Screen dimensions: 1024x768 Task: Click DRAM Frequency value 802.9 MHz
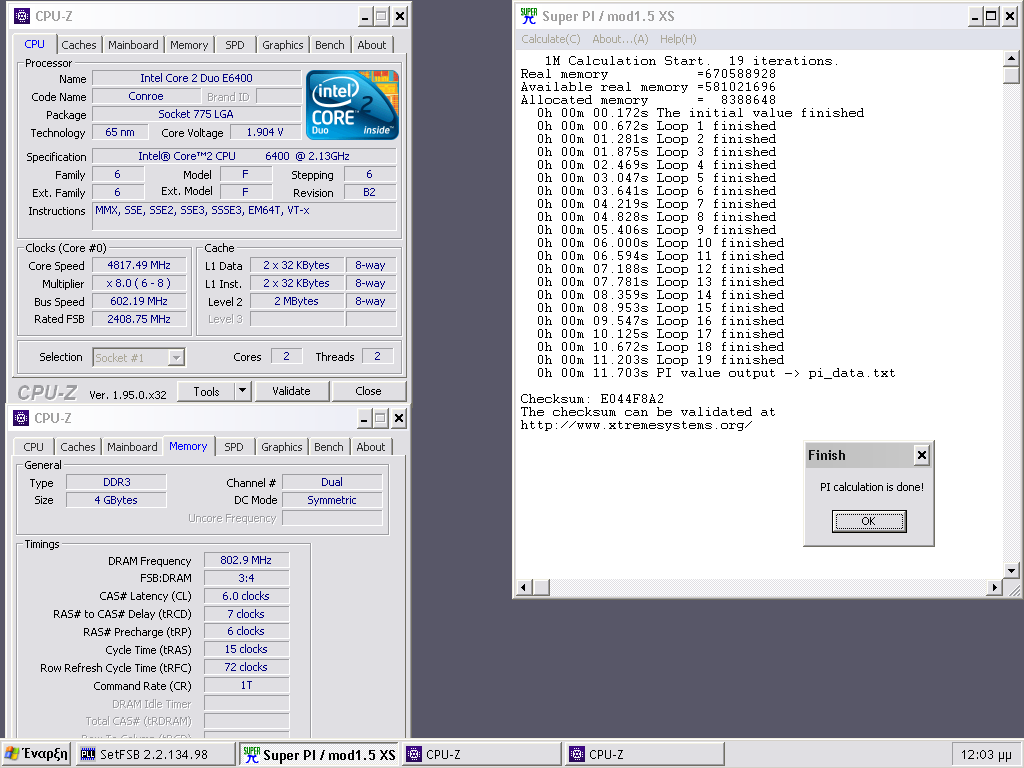[246, 560]
